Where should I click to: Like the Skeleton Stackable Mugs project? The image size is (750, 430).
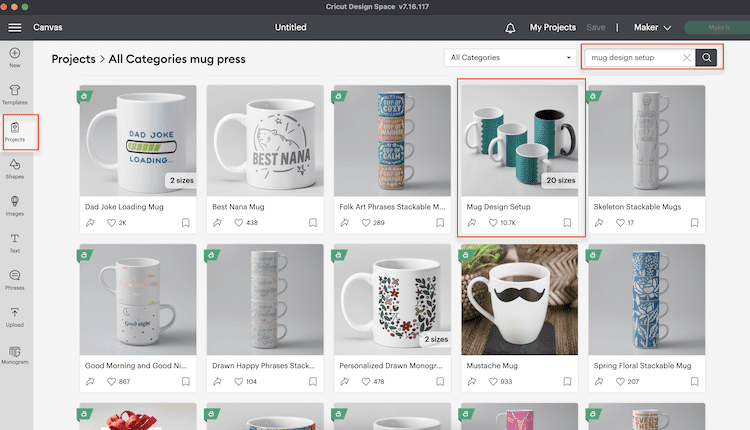pyautogui.click(x=620, y=222)
